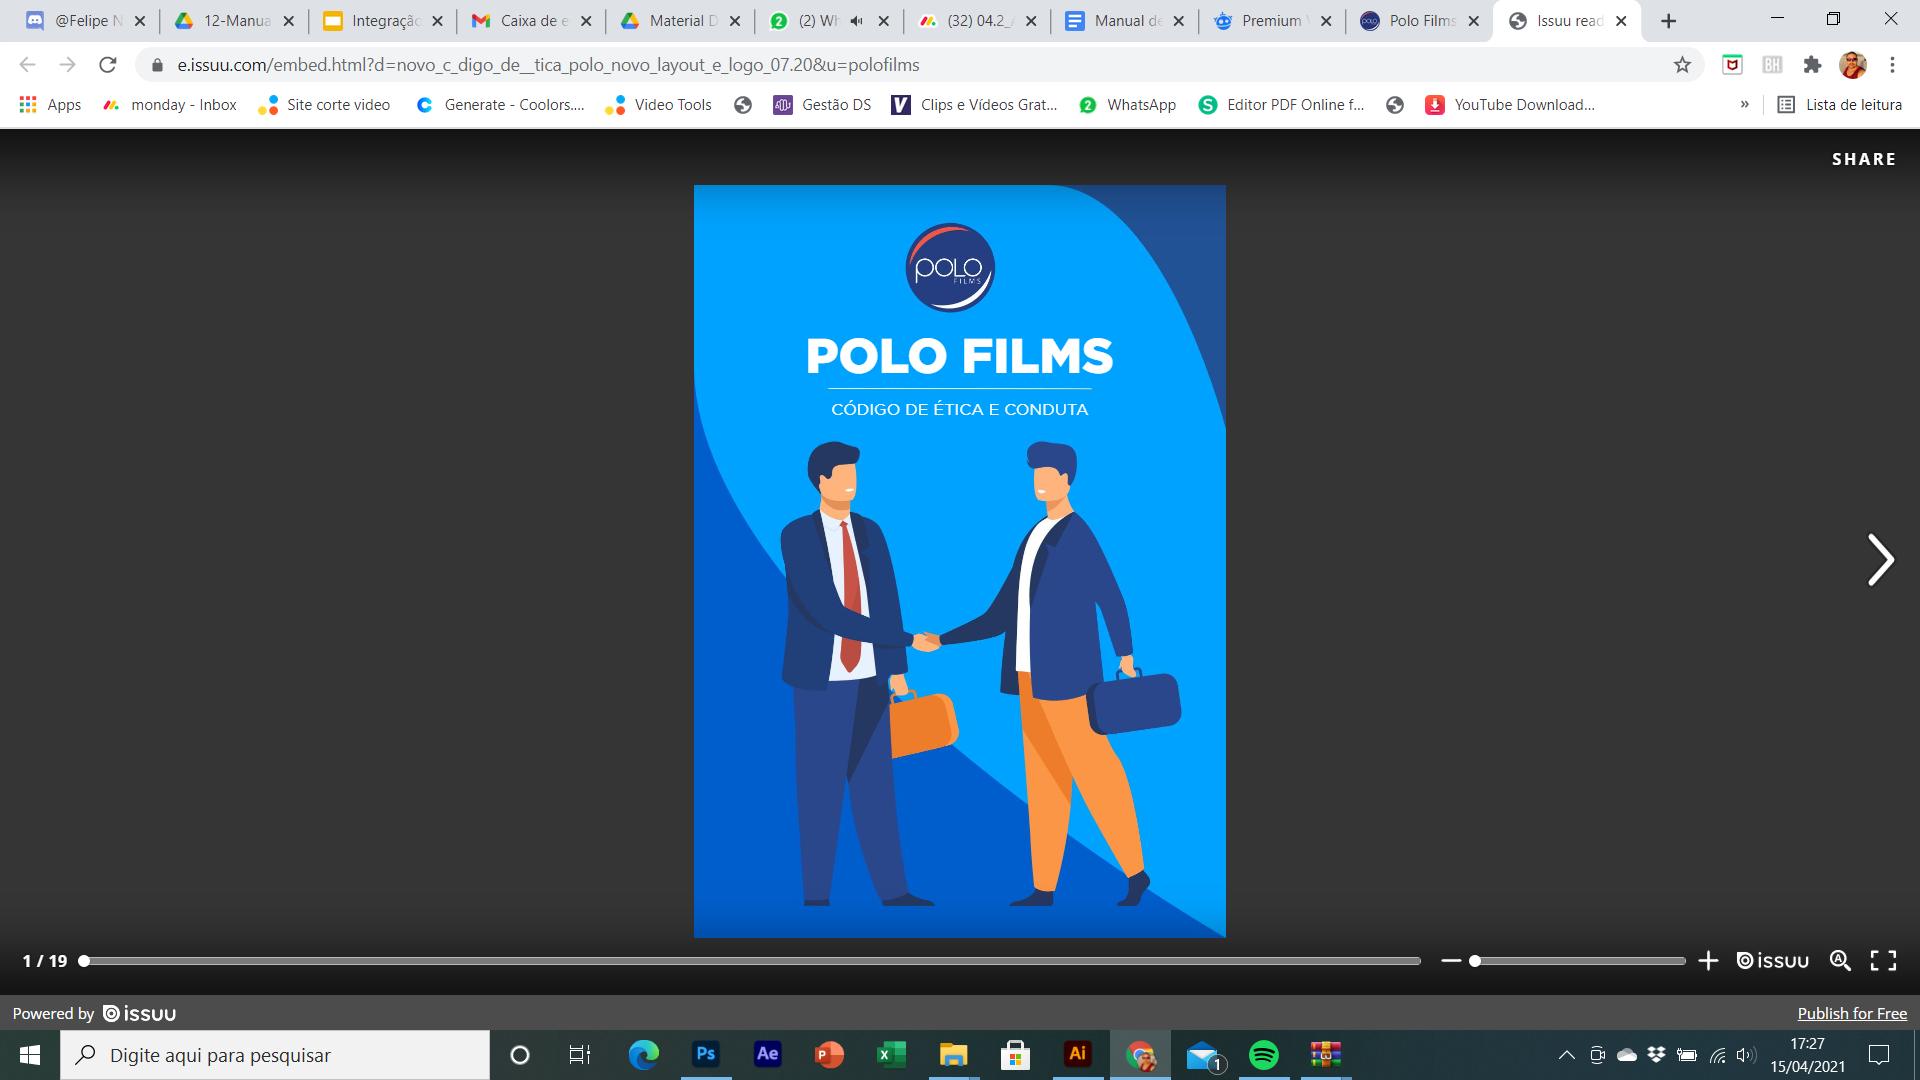Open the Chrome extensions puzzle icon
The image size is (1920, 1080).
[x=1812, y=65]
